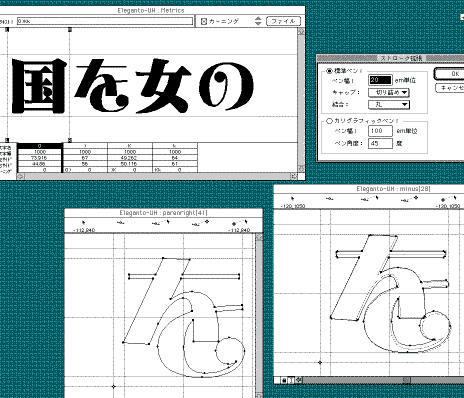Open the キャップ dropdown showing 切り詰め
The image size is (464, 398).
click(x=389, y=92)
